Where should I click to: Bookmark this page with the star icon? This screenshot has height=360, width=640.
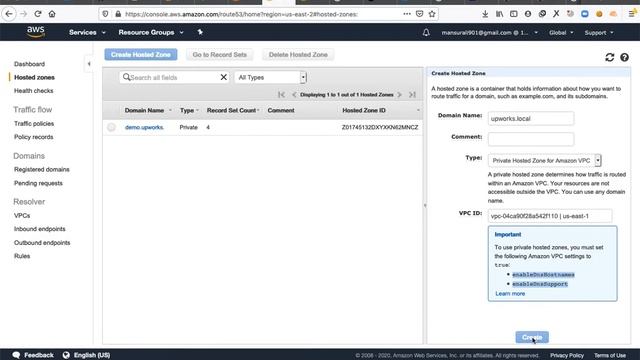432,14
